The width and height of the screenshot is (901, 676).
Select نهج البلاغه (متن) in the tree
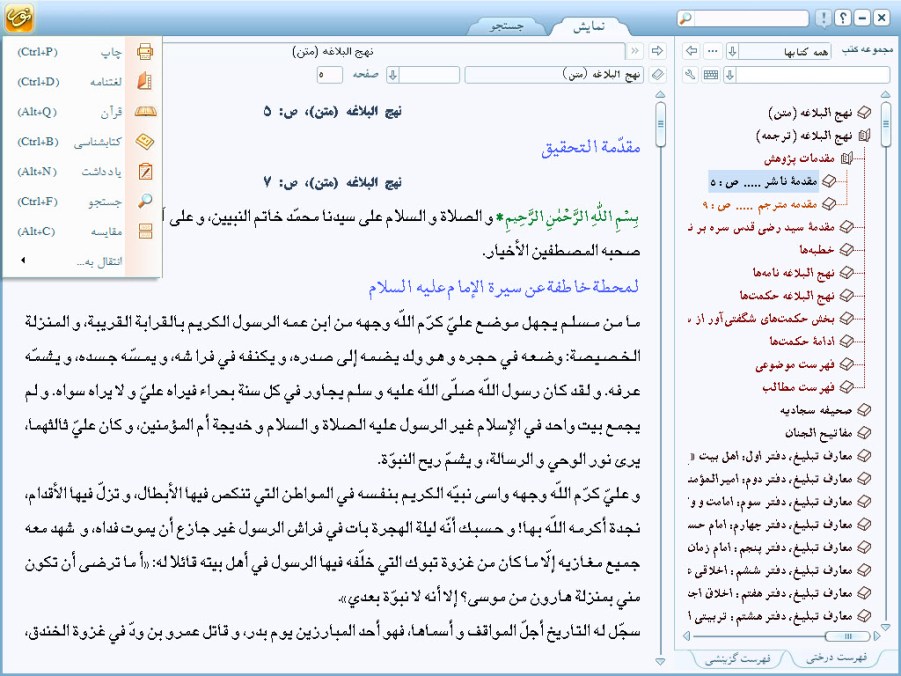tap(810, 113)
